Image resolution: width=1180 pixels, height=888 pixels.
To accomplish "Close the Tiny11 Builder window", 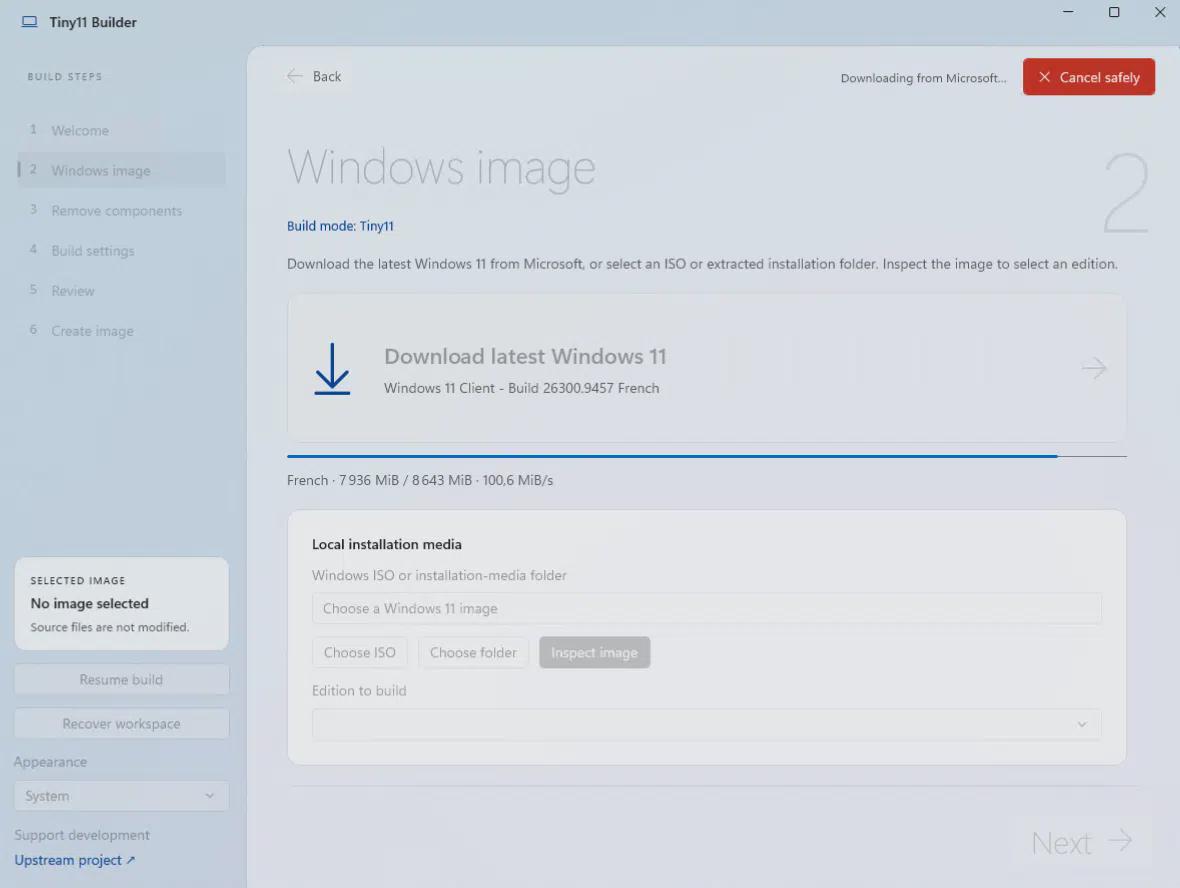I will click(1160, 12).
